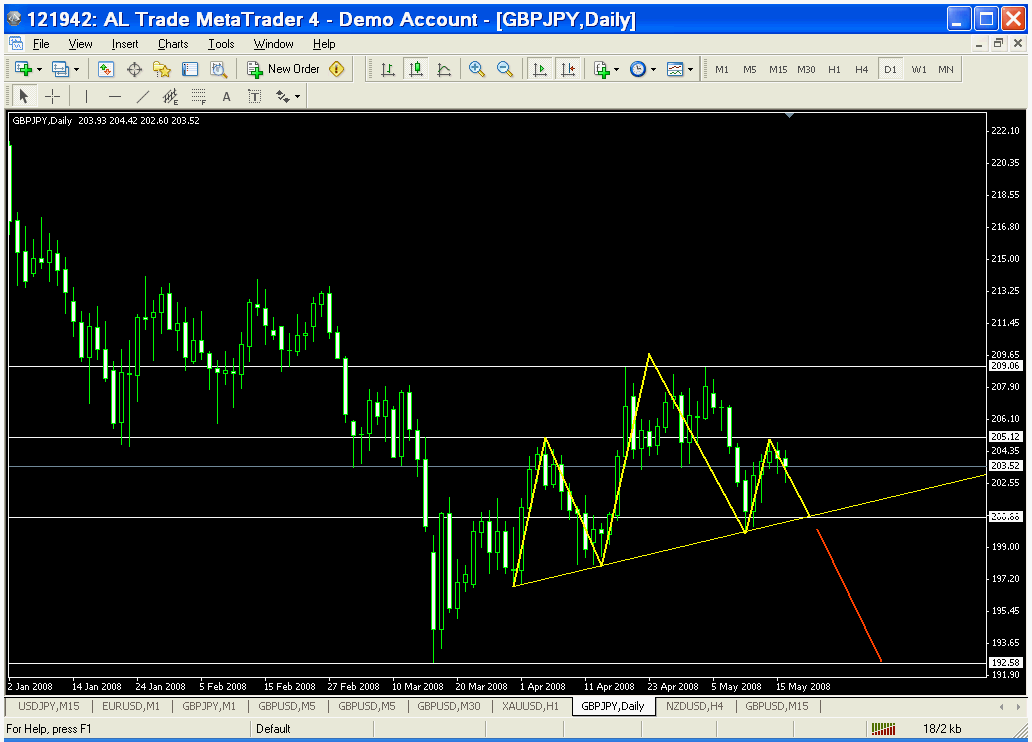Click the Market Watch toolbar icon
Image resolution: width=1032 pixels, height=742 pixels.
pyautogui.click(x=106, y=69)
